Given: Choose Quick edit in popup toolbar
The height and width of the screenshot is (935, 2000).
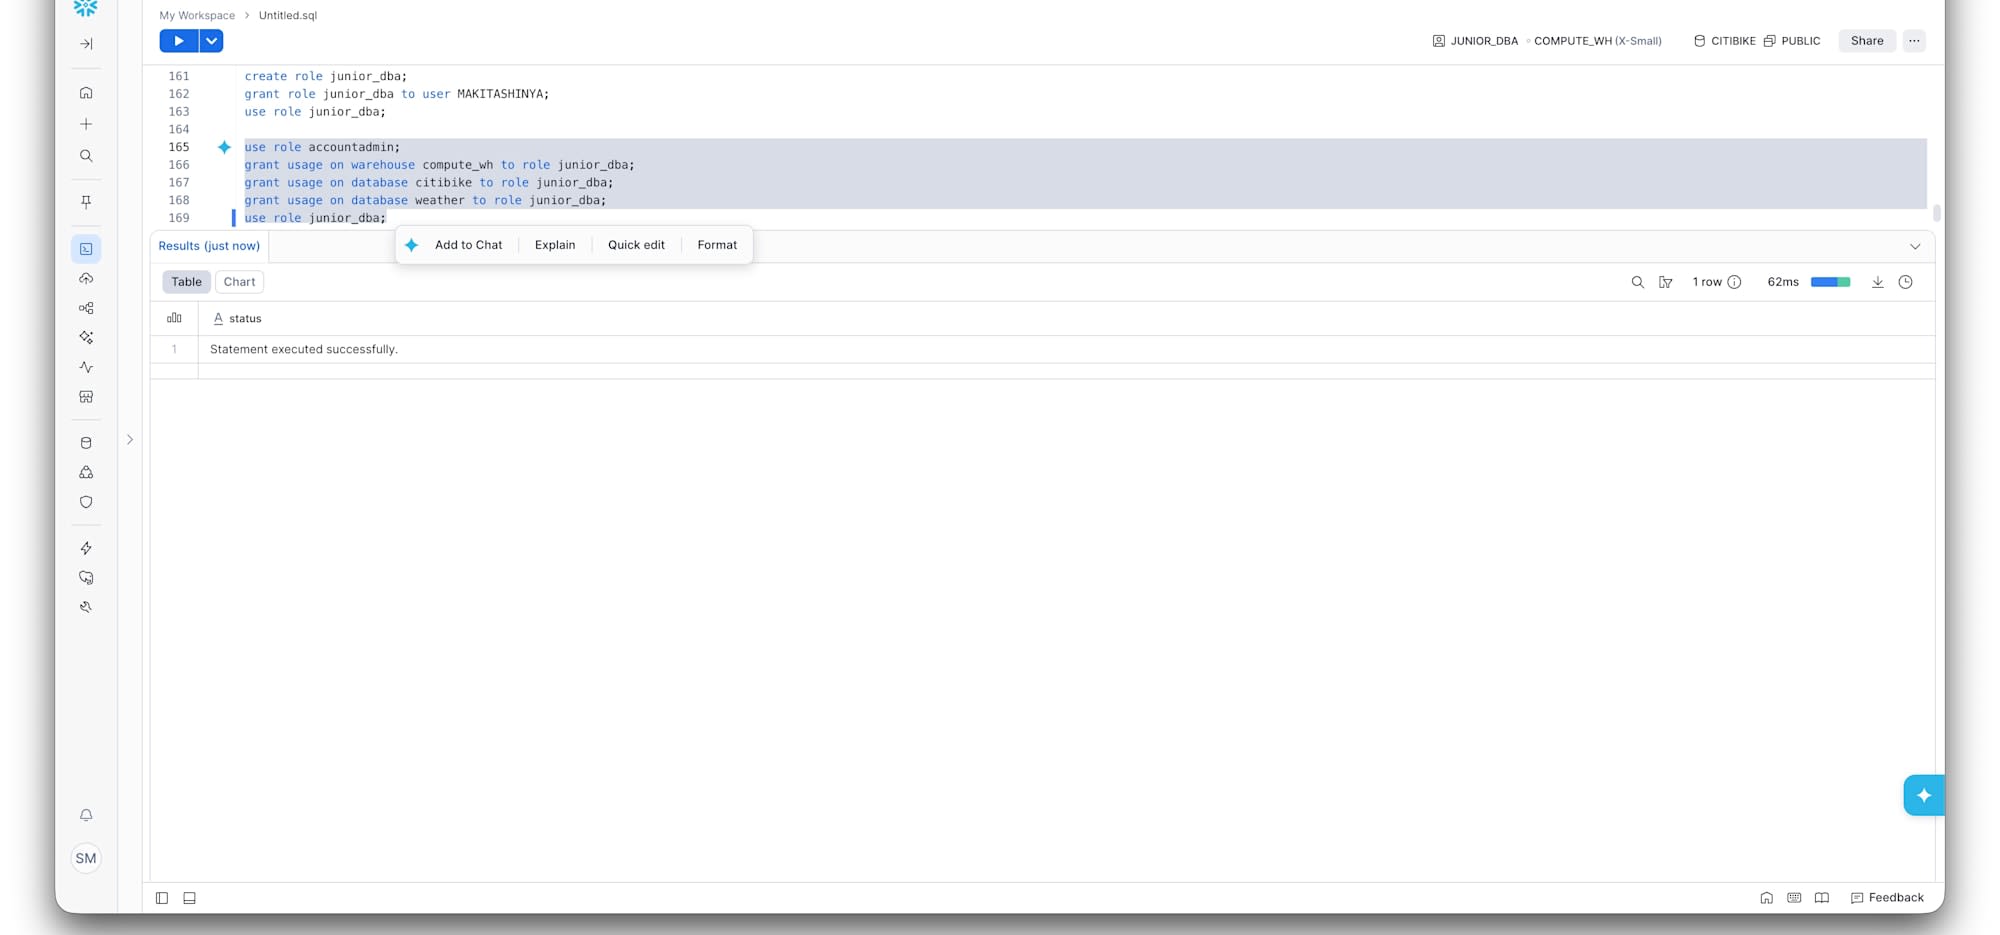Looking at the screenshot, I should point(636,245).
